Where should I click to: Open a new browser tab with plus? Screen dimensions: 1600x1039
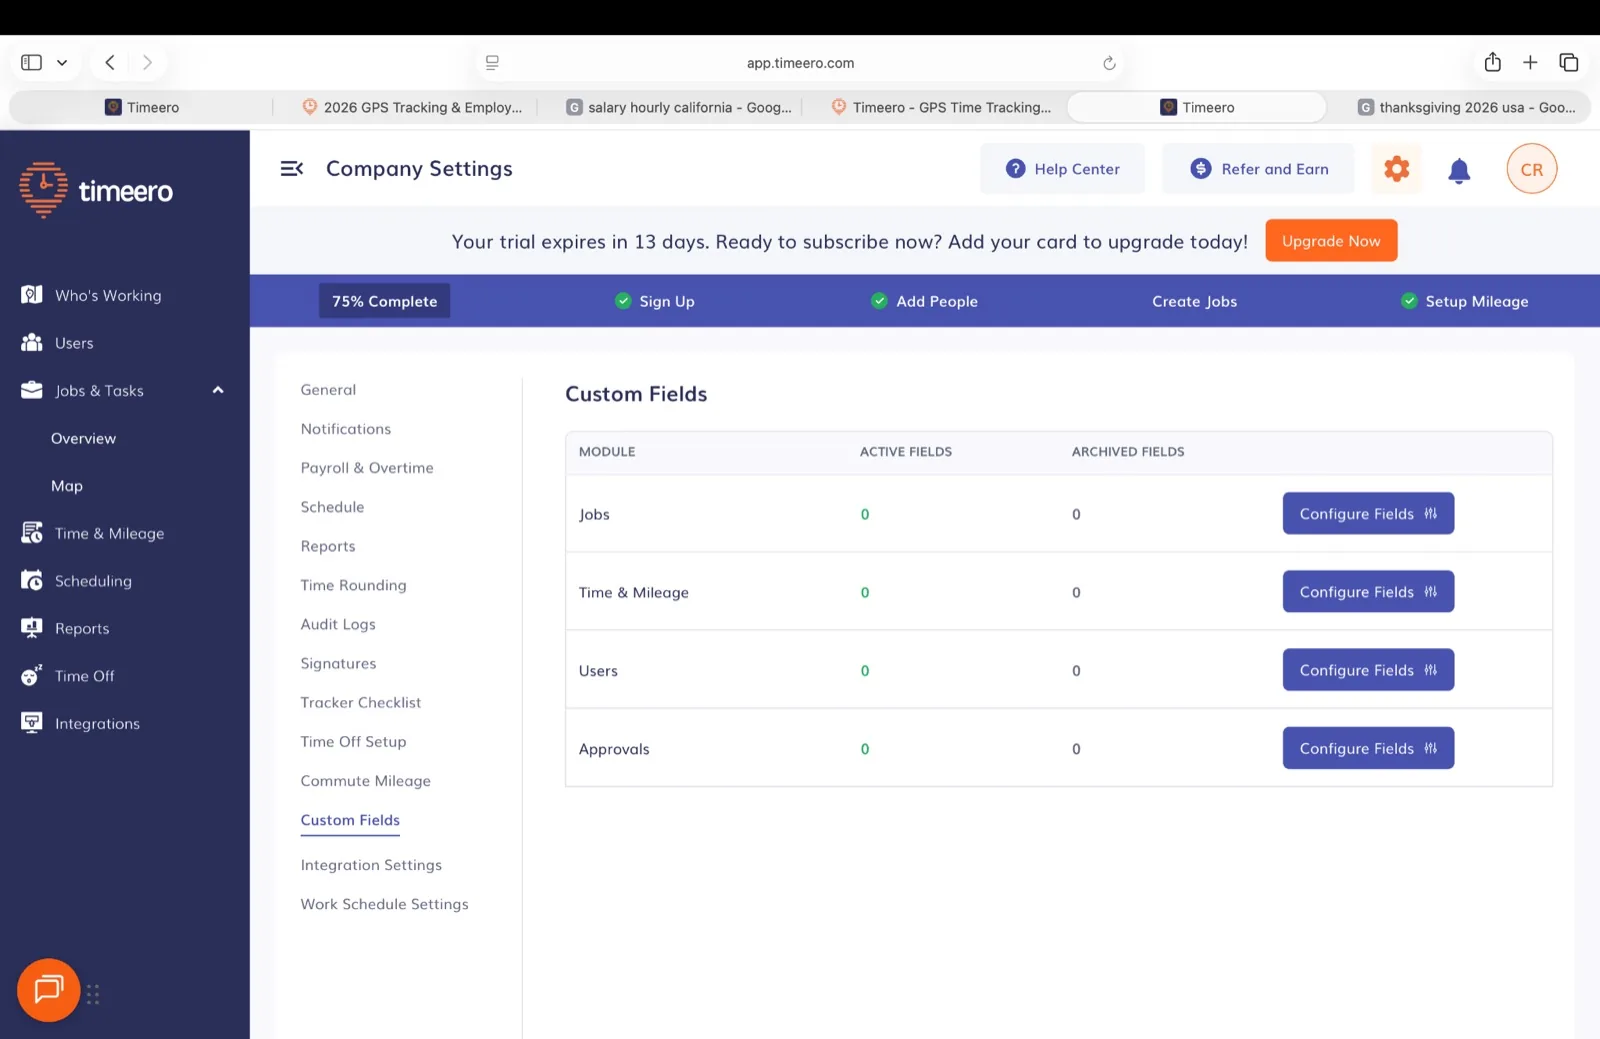point(1530,62)
